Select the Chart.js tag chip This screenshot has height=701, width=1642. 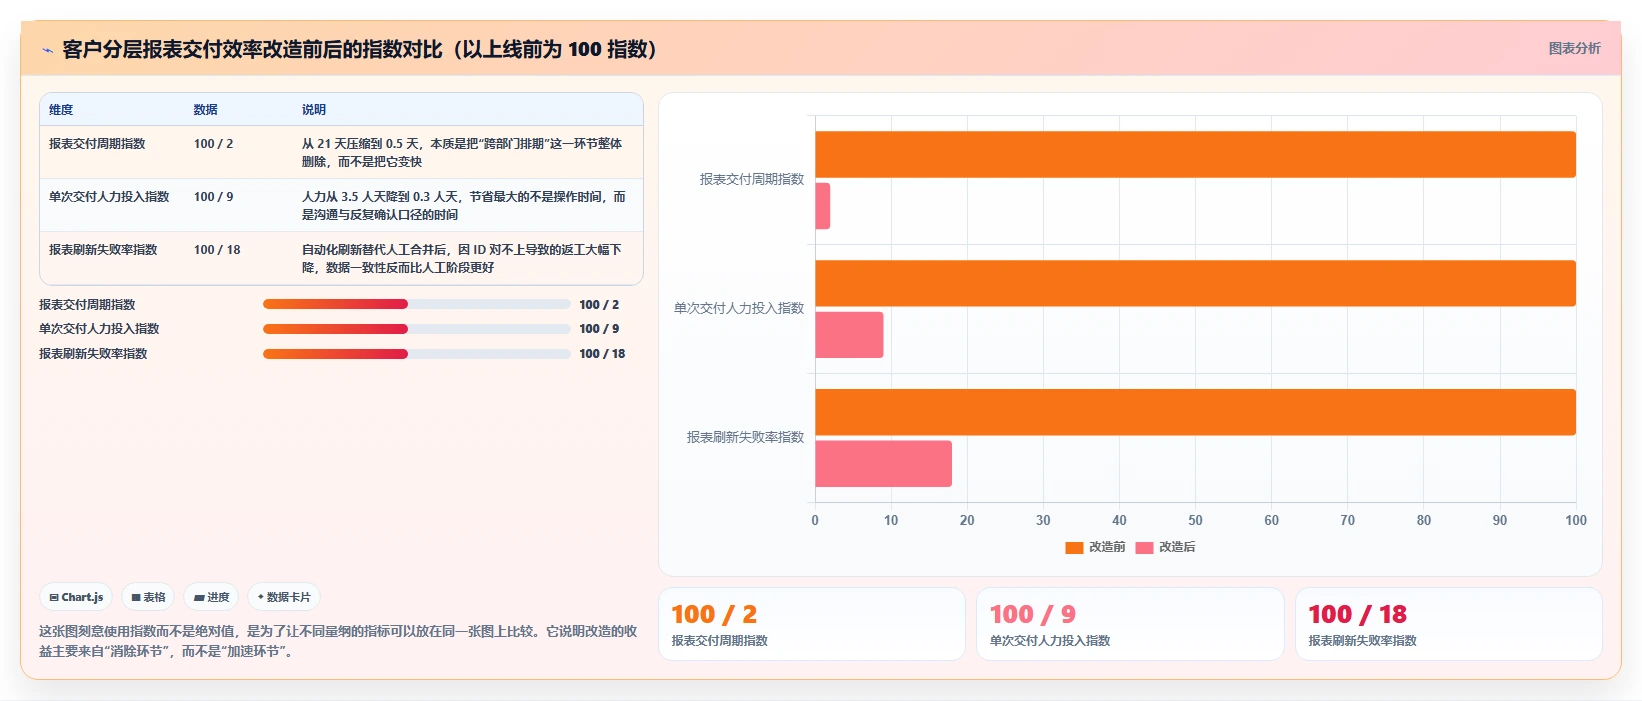[76, 597]
